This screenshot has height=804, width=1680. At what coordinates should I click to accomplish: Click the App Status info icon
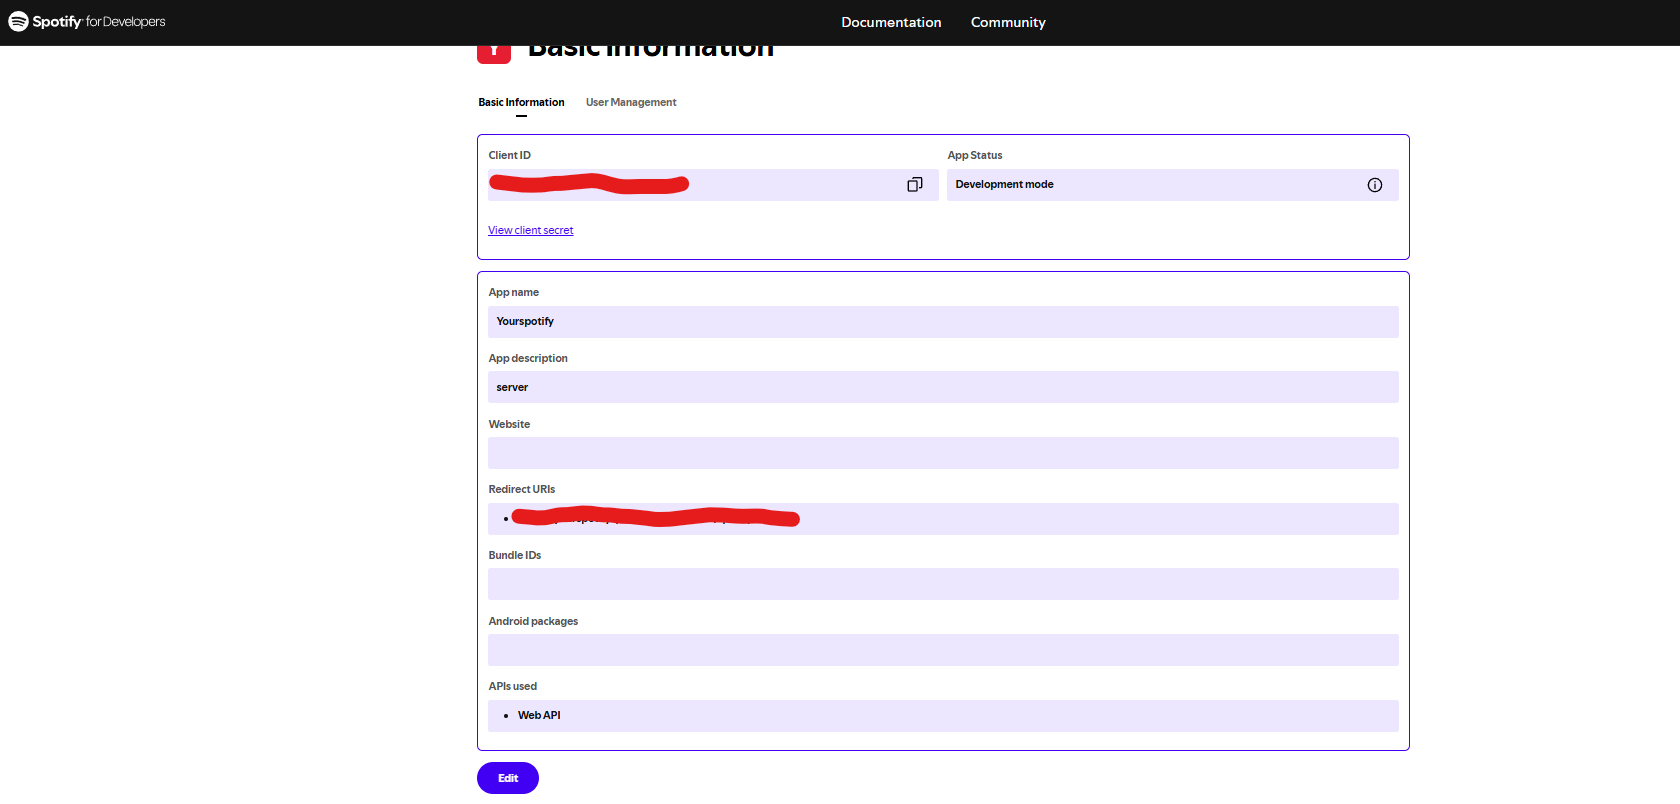1374,185
